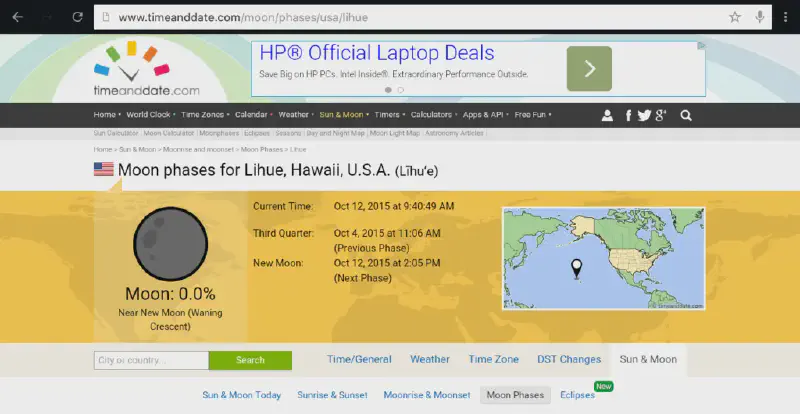The width and height of the screenshot is (800, 414).
Task: Expand the Calculators menu
Action: coord(433,115)
